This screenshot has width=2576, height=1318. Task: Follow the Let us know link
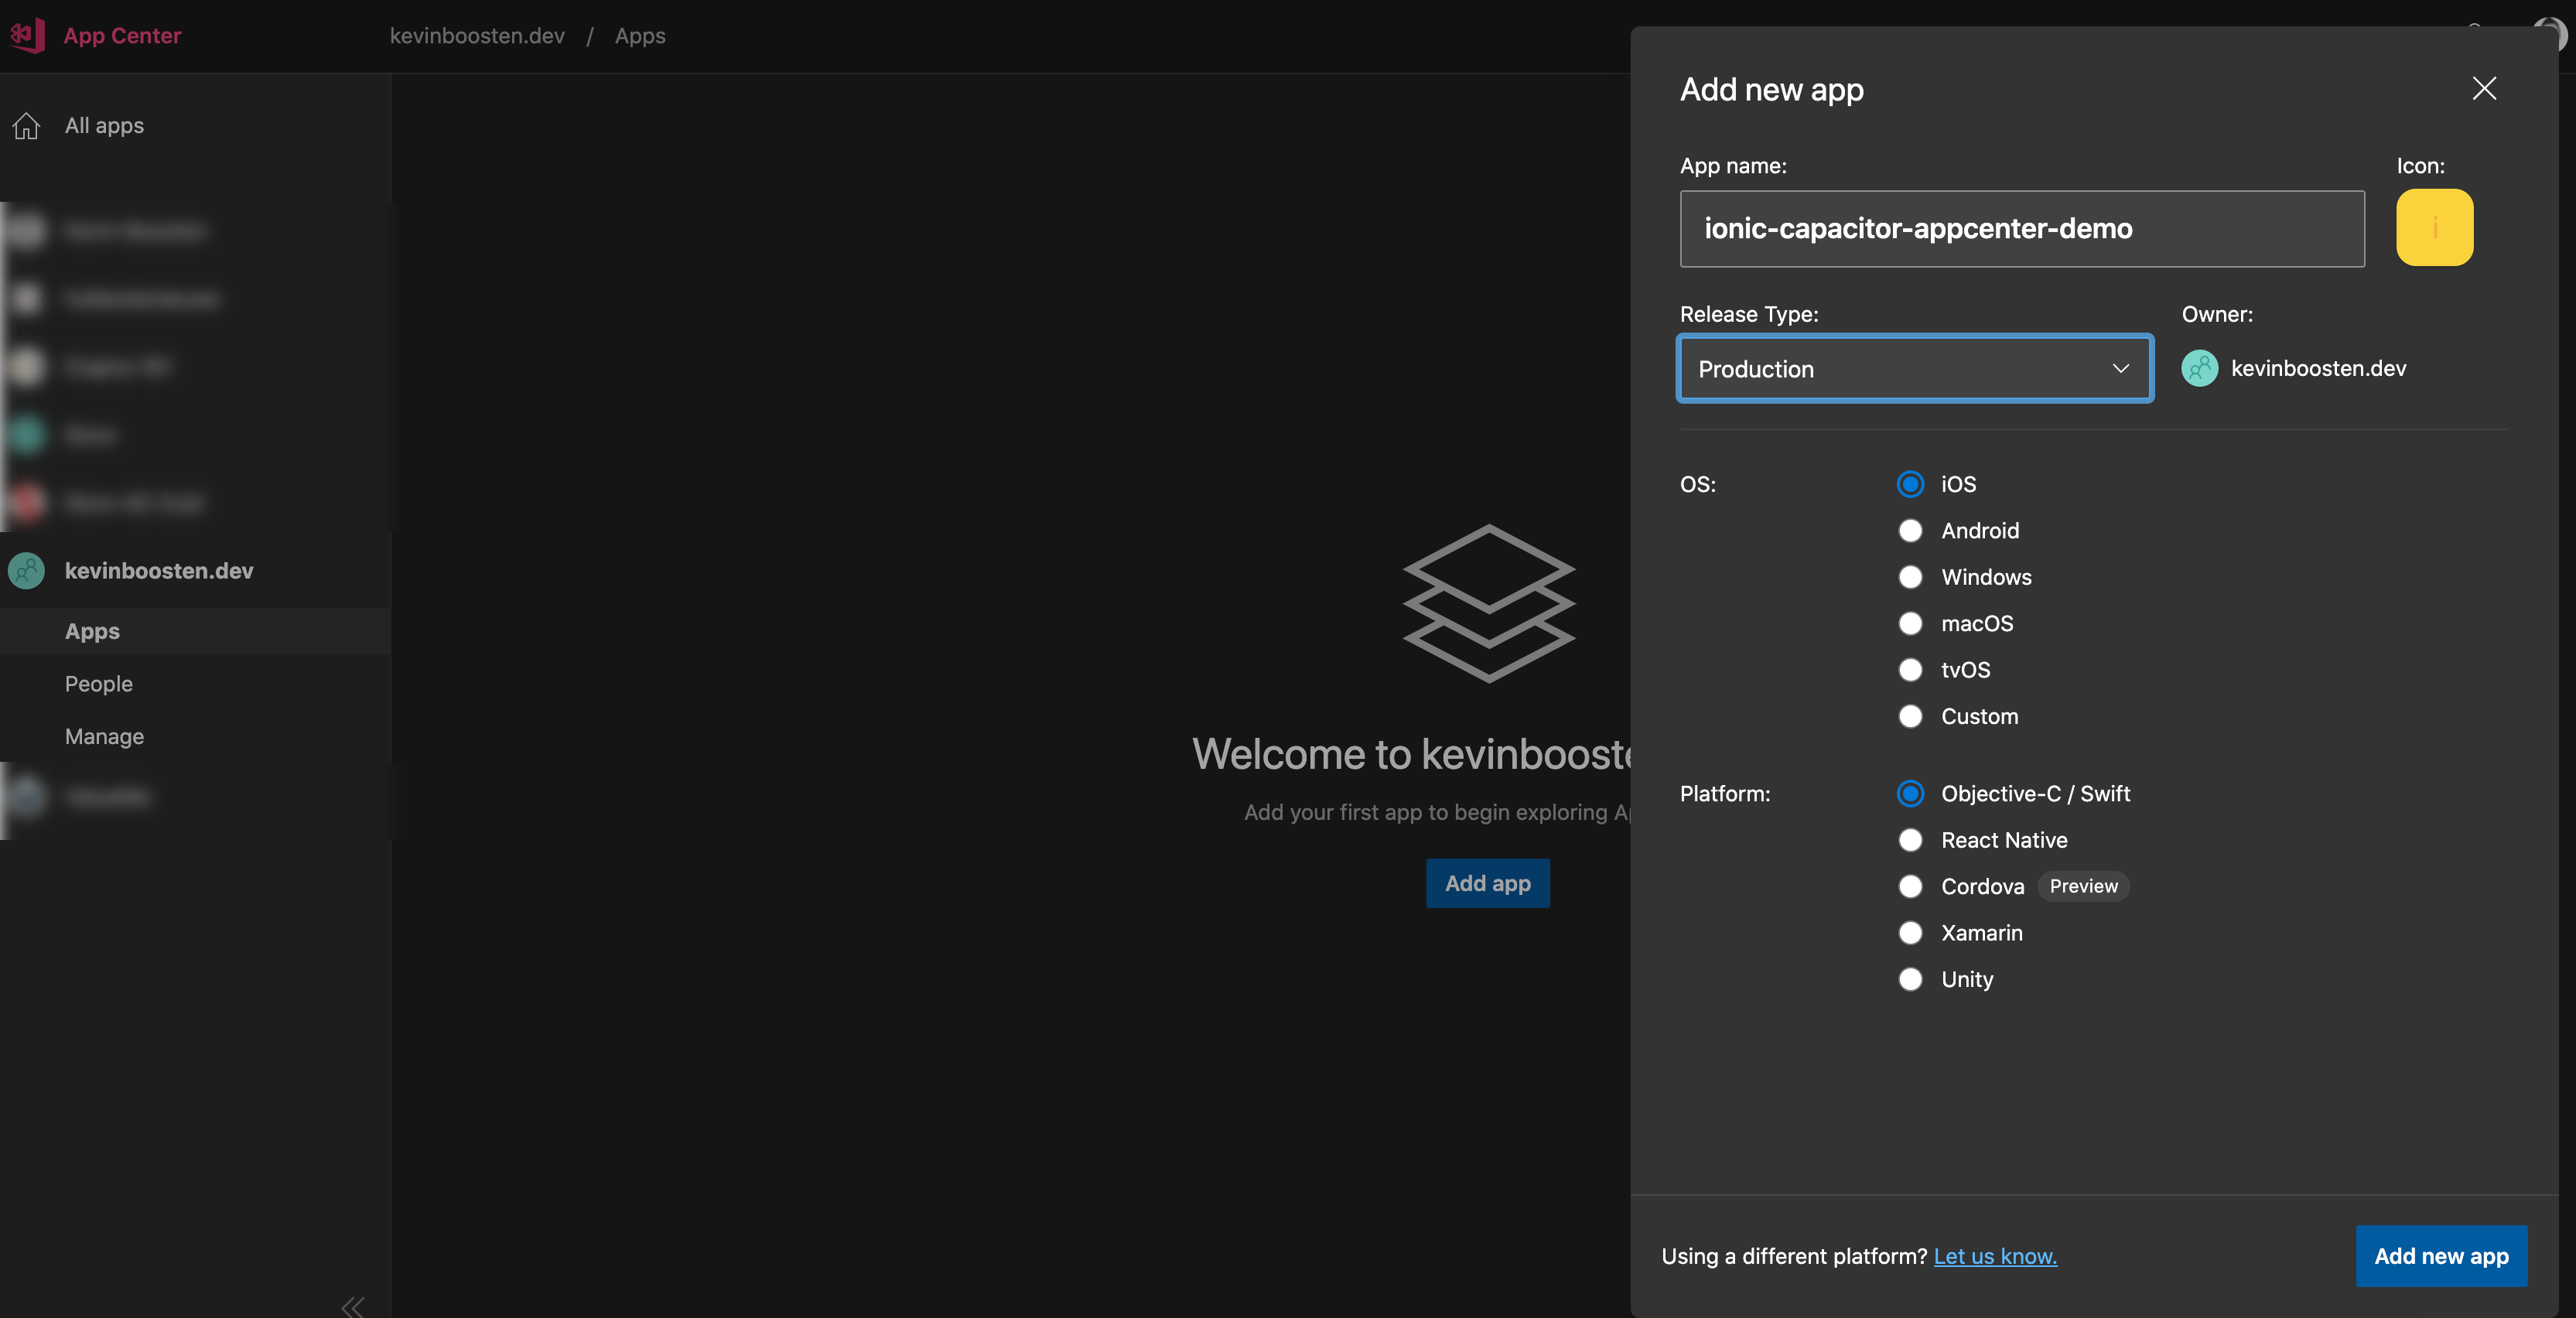tap(1994, 1256)
